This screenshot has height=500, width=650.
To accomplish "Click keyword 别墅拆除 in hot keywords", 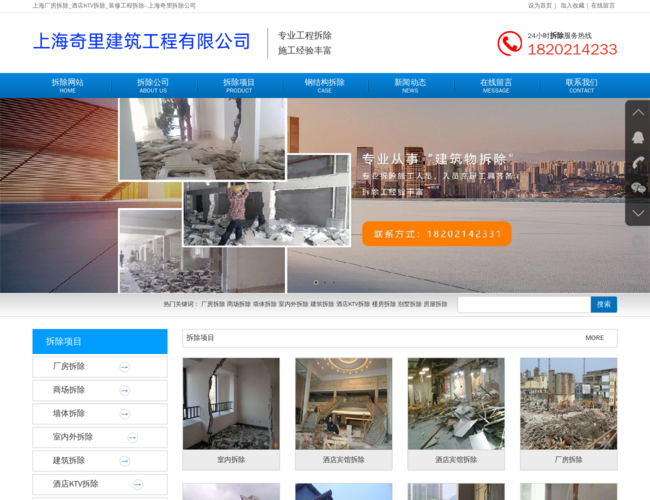I will [x=410, y=304].
